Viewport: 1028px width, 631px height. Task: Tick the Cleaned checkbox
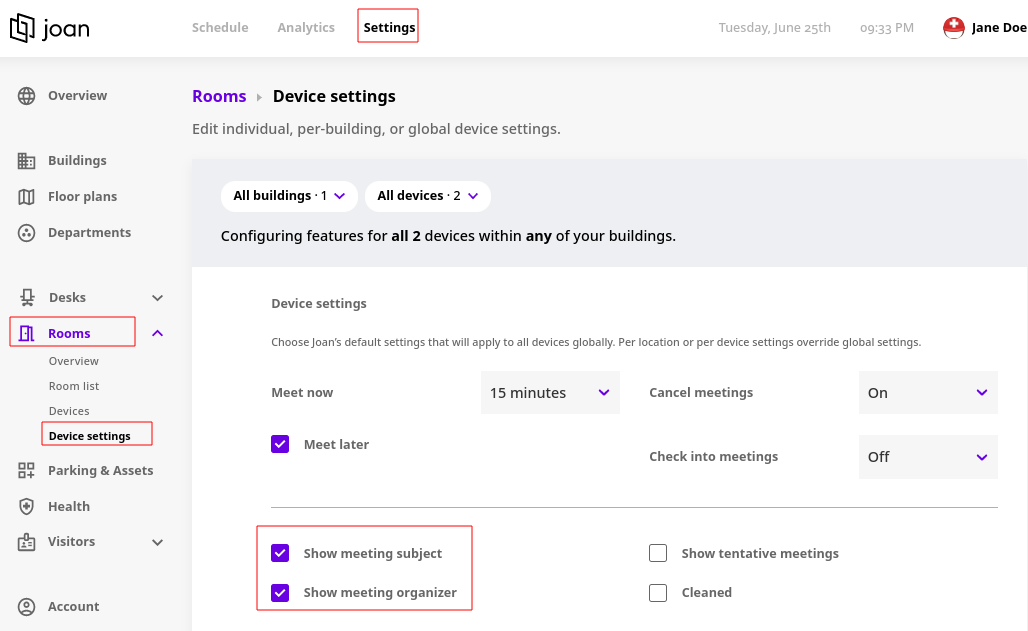click(658, 592)
